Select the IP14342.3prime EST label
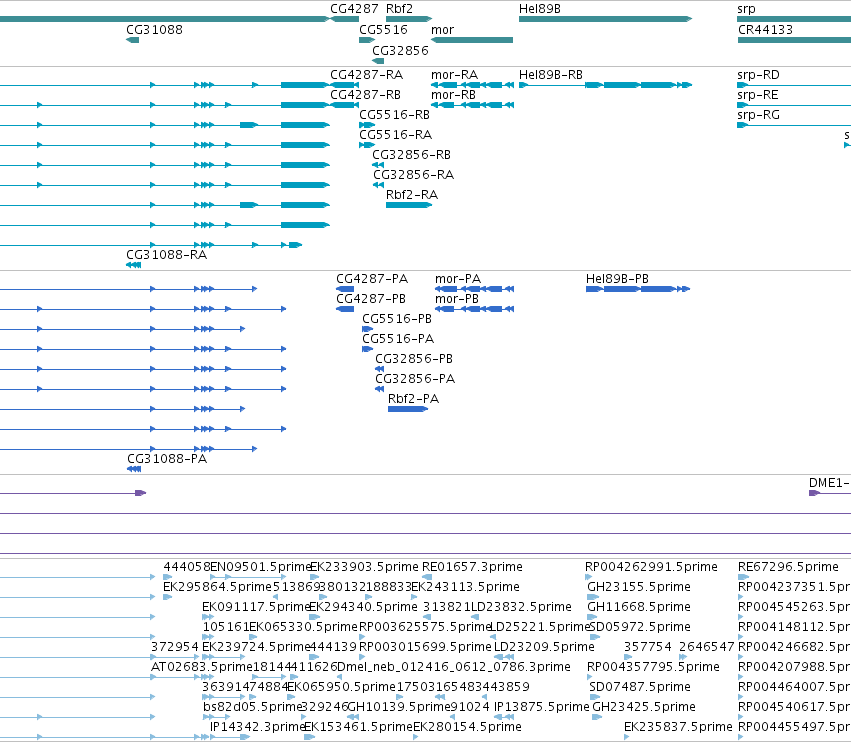 (x=257, y=727)
